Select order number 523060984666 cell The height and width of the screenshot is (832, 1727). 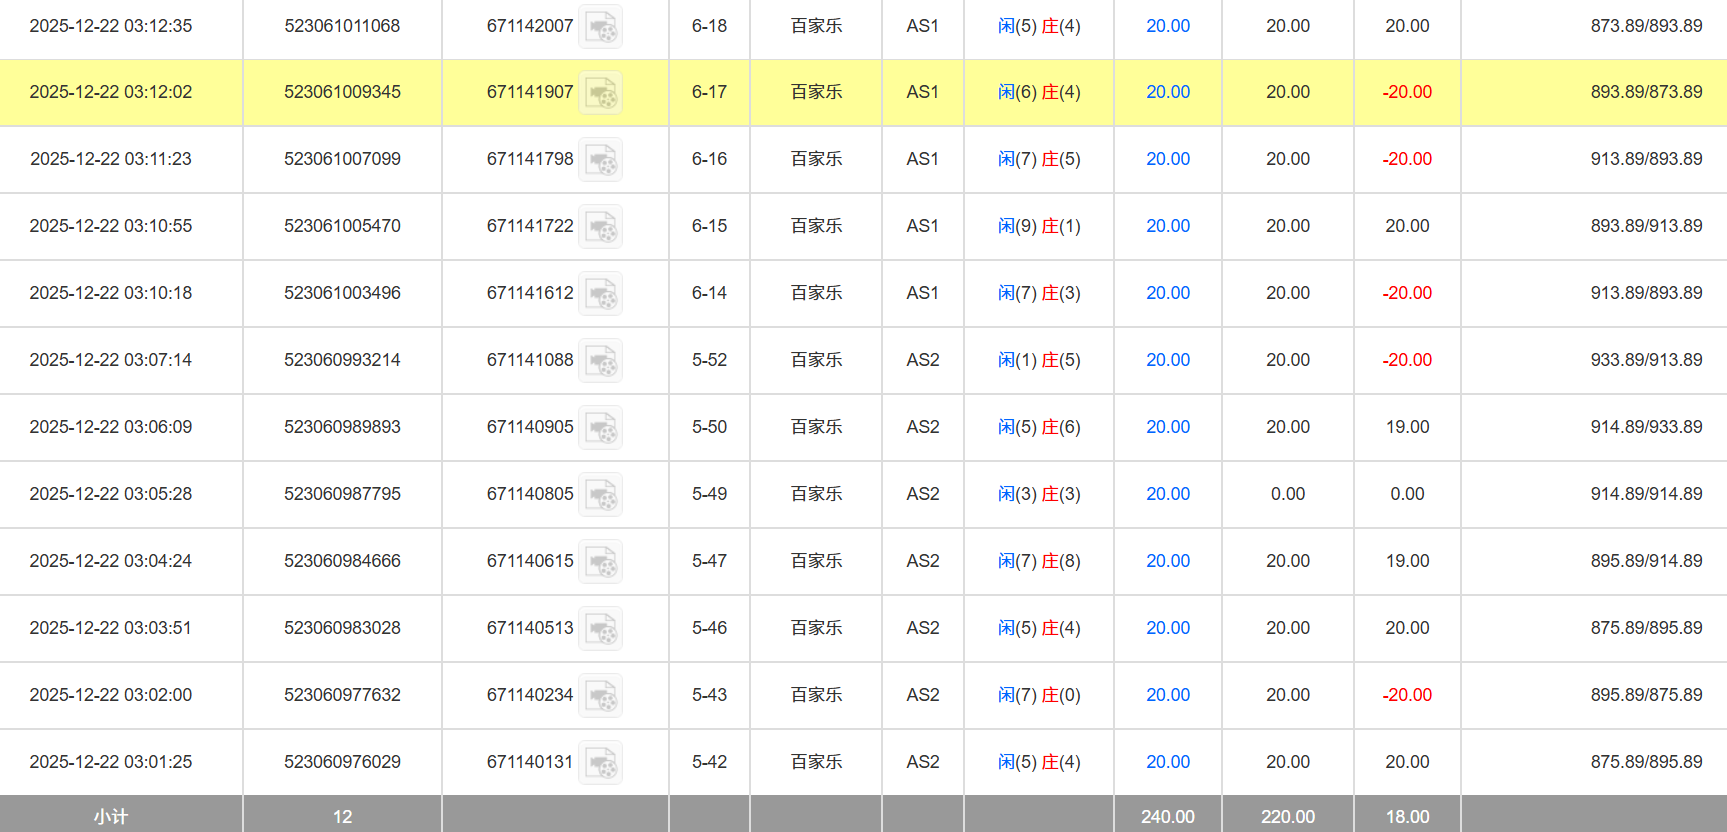pyautogui.click(x=342, y=561)
